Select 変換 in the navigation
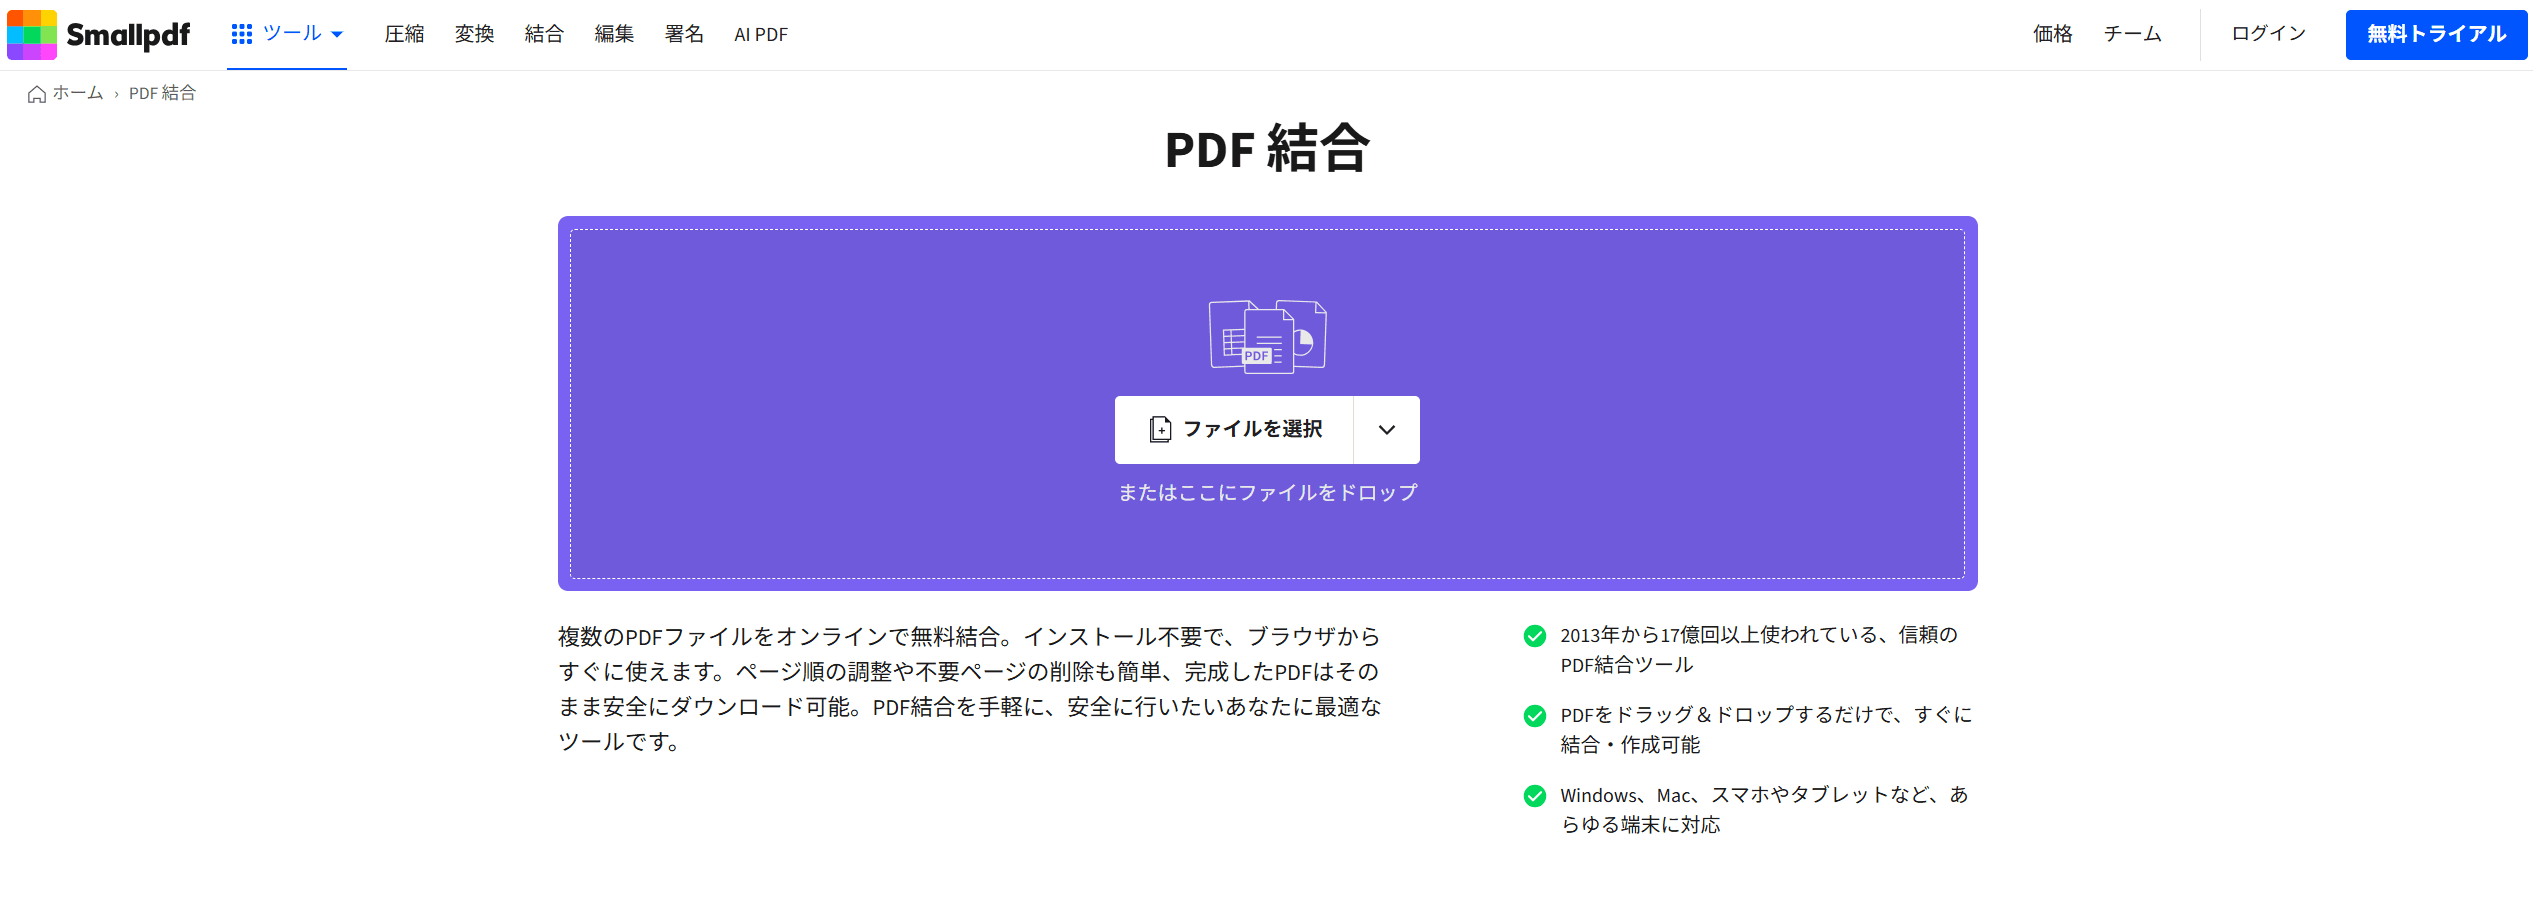 (x=474, y=33)
